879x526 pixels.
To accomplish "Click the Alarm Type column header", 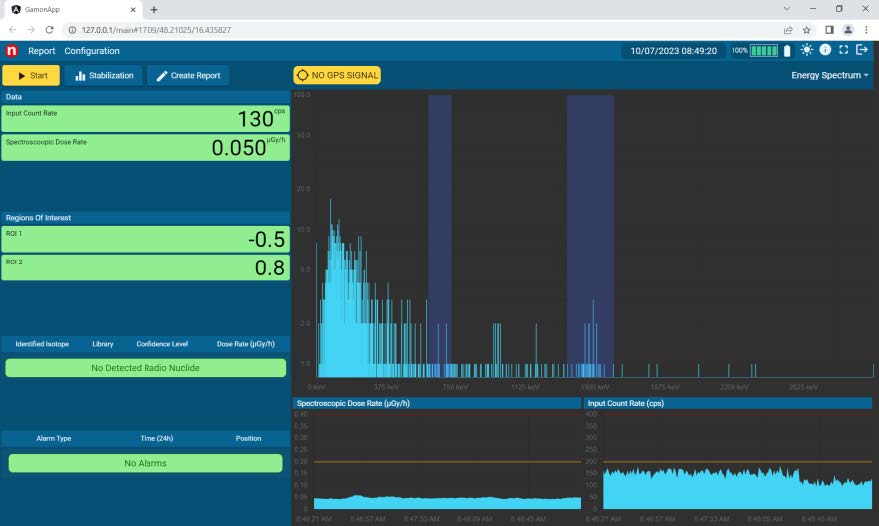I will [x=54, y=439].
